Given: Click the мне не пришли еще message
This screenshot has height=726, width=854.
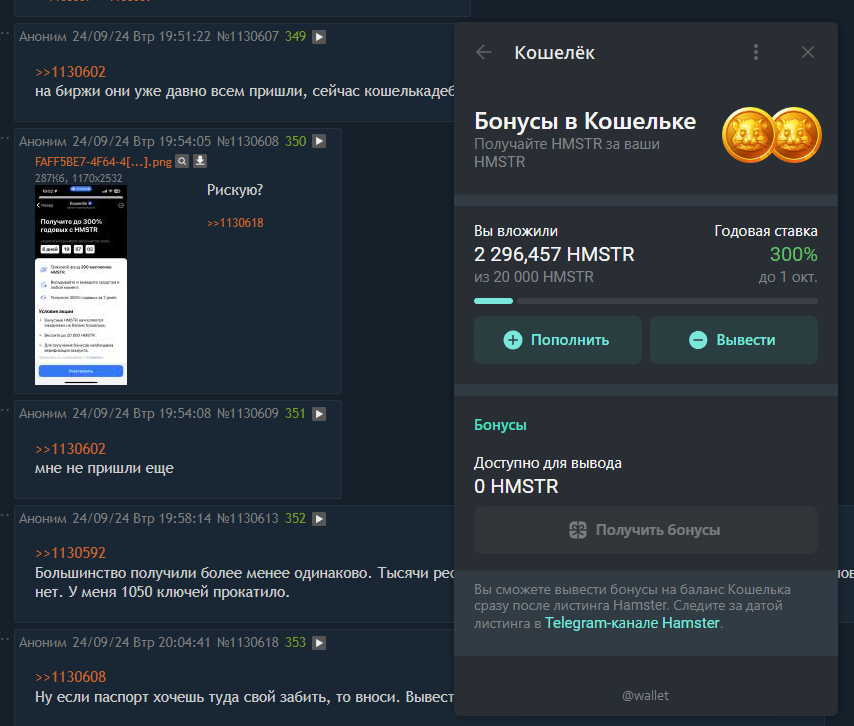Looking at the screenshot, I should [x=104, y=468].
